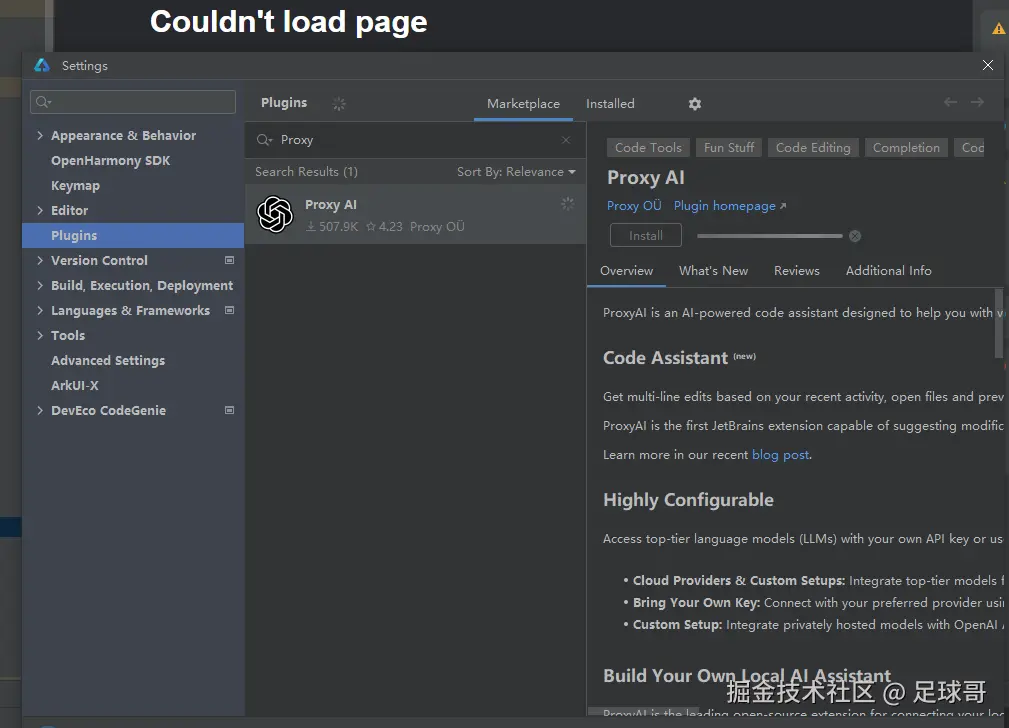
Task: Select the Keymap settings item
Action: pyautogui.click(x=75, y=185)
